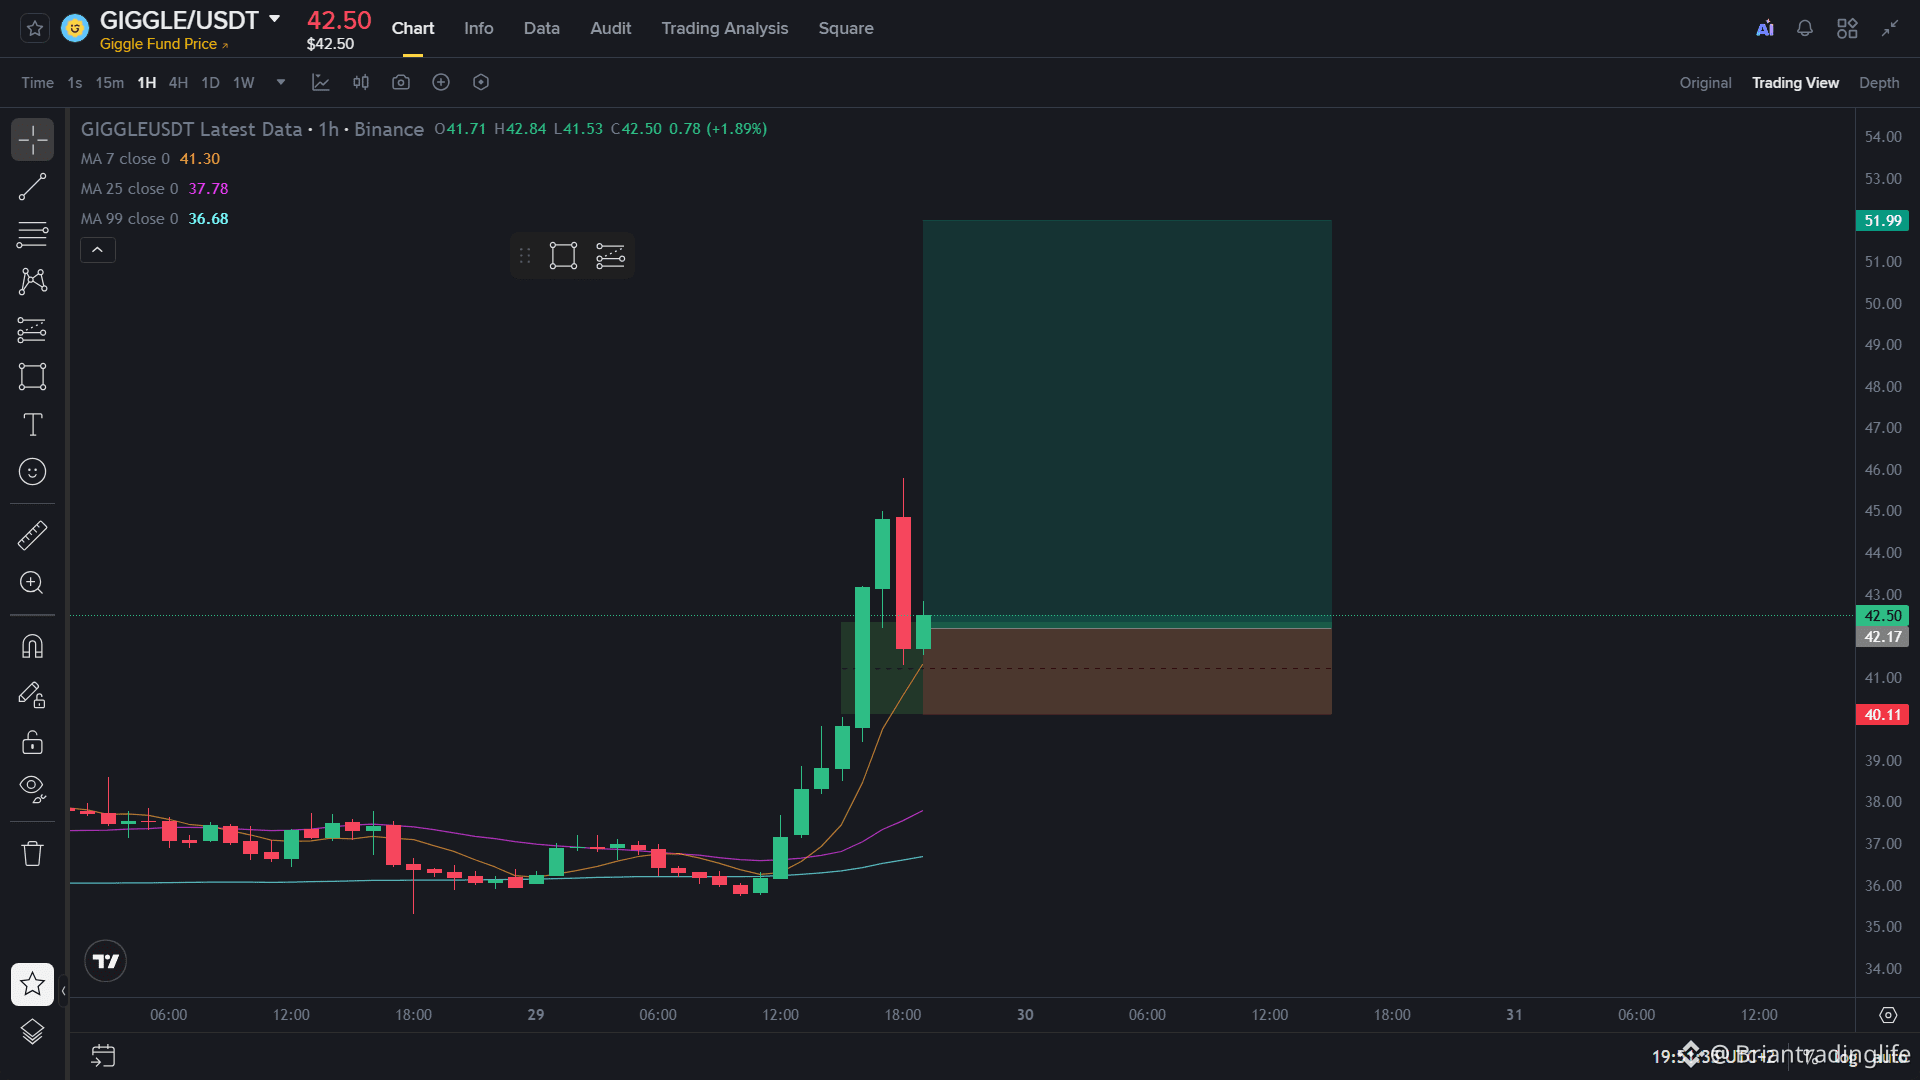
Task: Select the 1D interval
Action: tap(210, 83)
